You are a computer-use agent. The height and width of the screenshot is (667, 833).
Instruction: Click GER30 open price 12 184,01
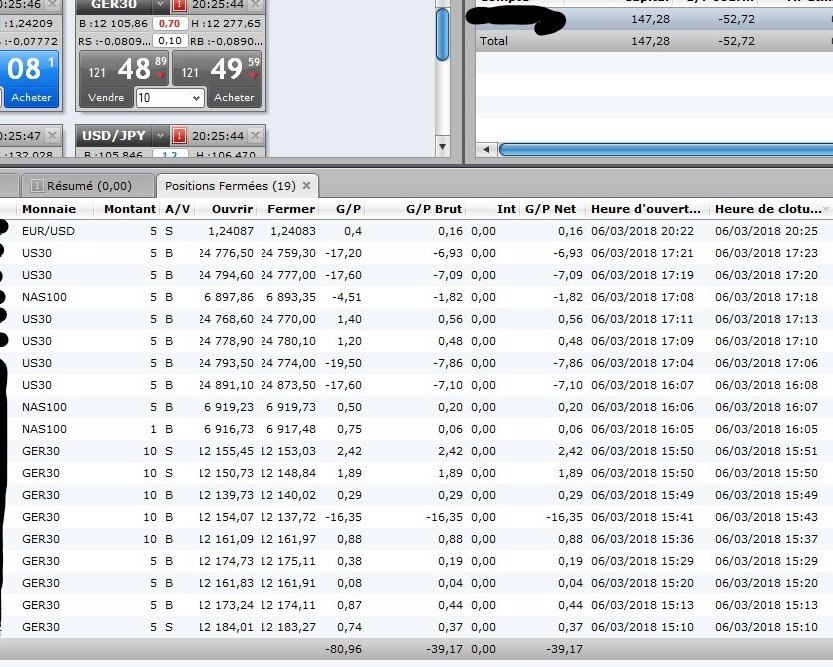coord(227,627)
